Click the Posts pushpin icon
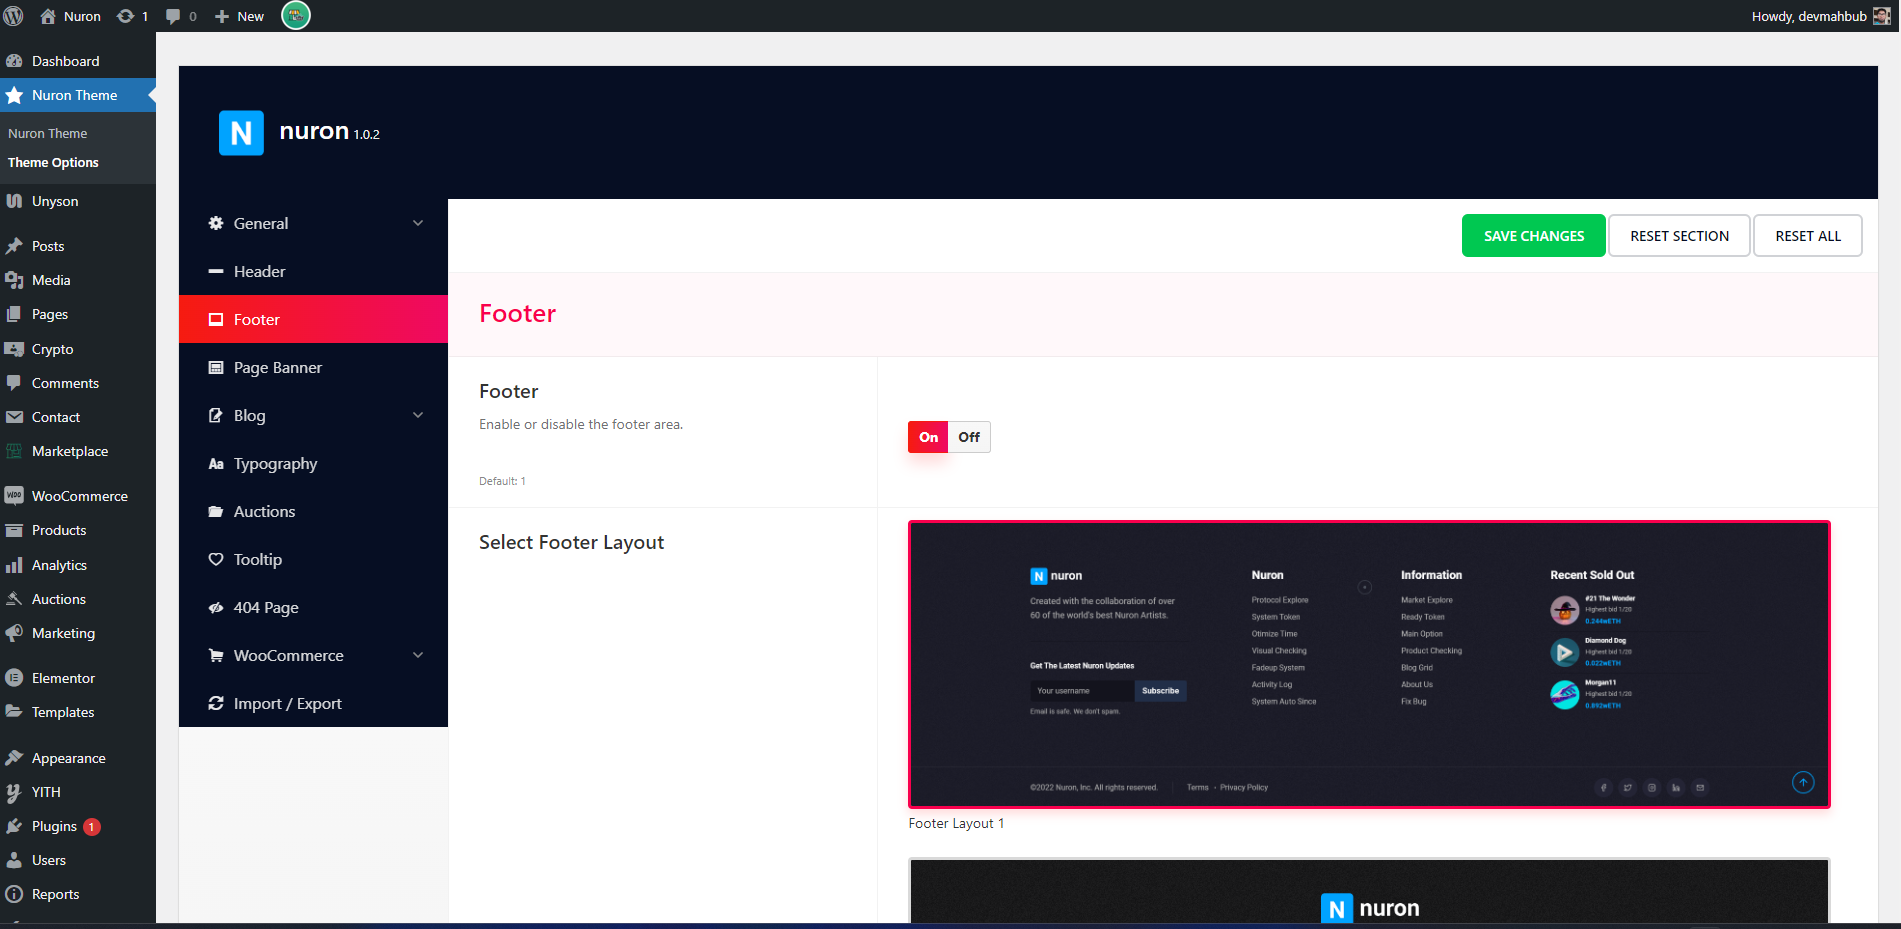1901x929 pixels. [14, 246]
